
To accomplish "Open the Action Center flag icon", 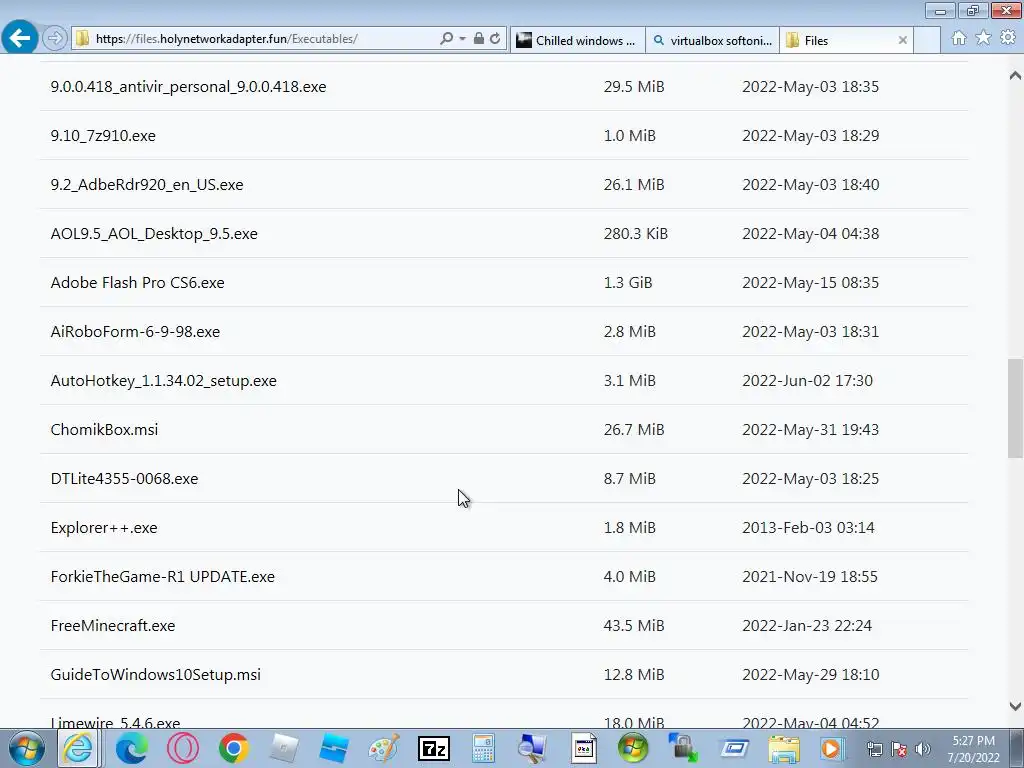I will coord(899,749).
